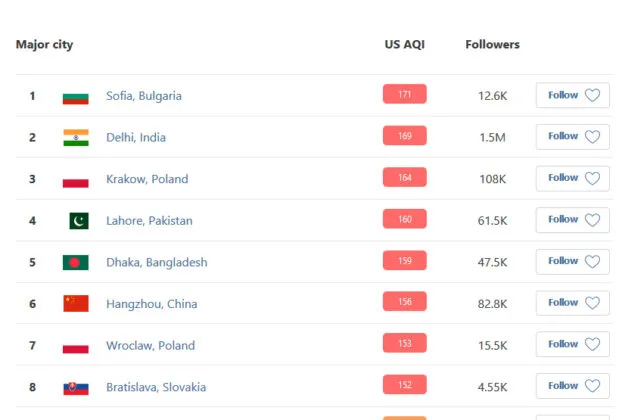Screen dimensions: 622x420
Task: Open the Bratislava, Slovakia city link
Action: click(x=156, y=387)
